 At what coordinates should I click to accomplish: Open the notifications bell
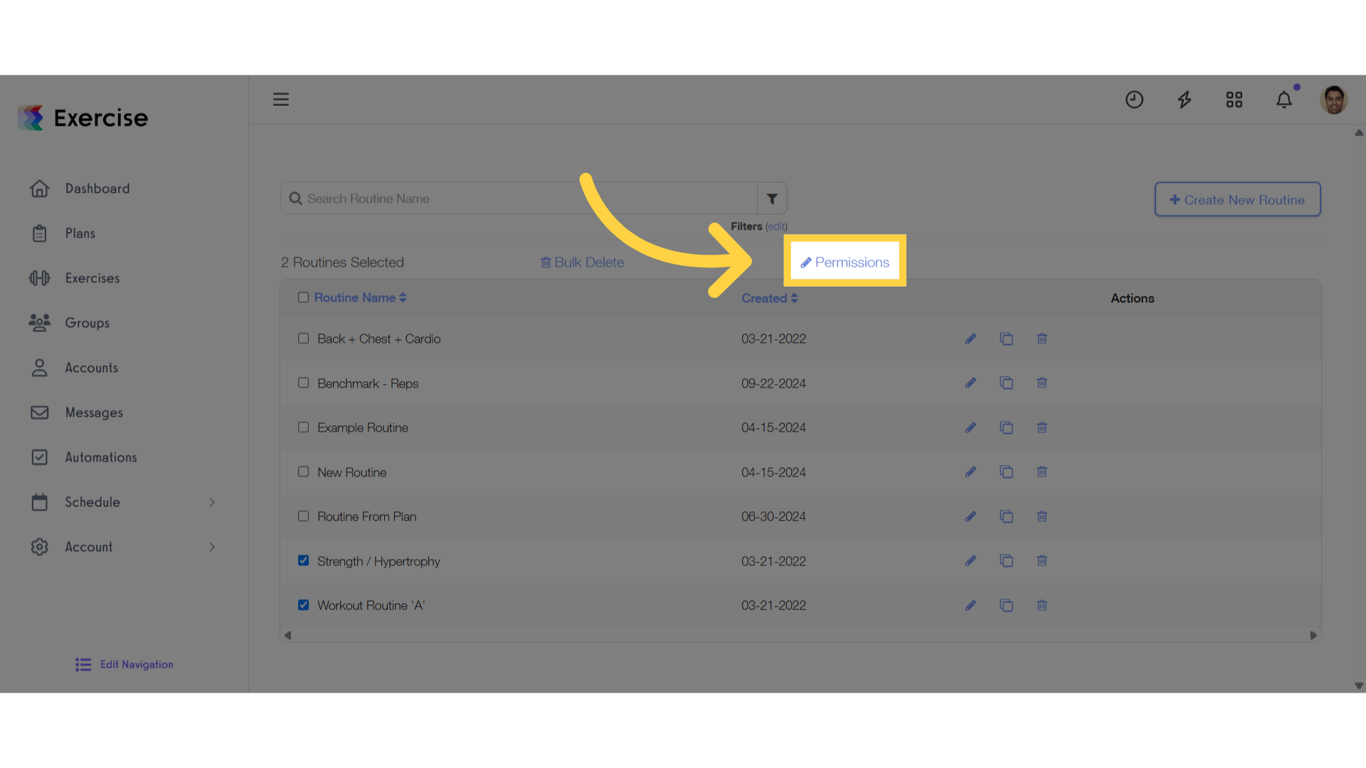point(1284,99)
